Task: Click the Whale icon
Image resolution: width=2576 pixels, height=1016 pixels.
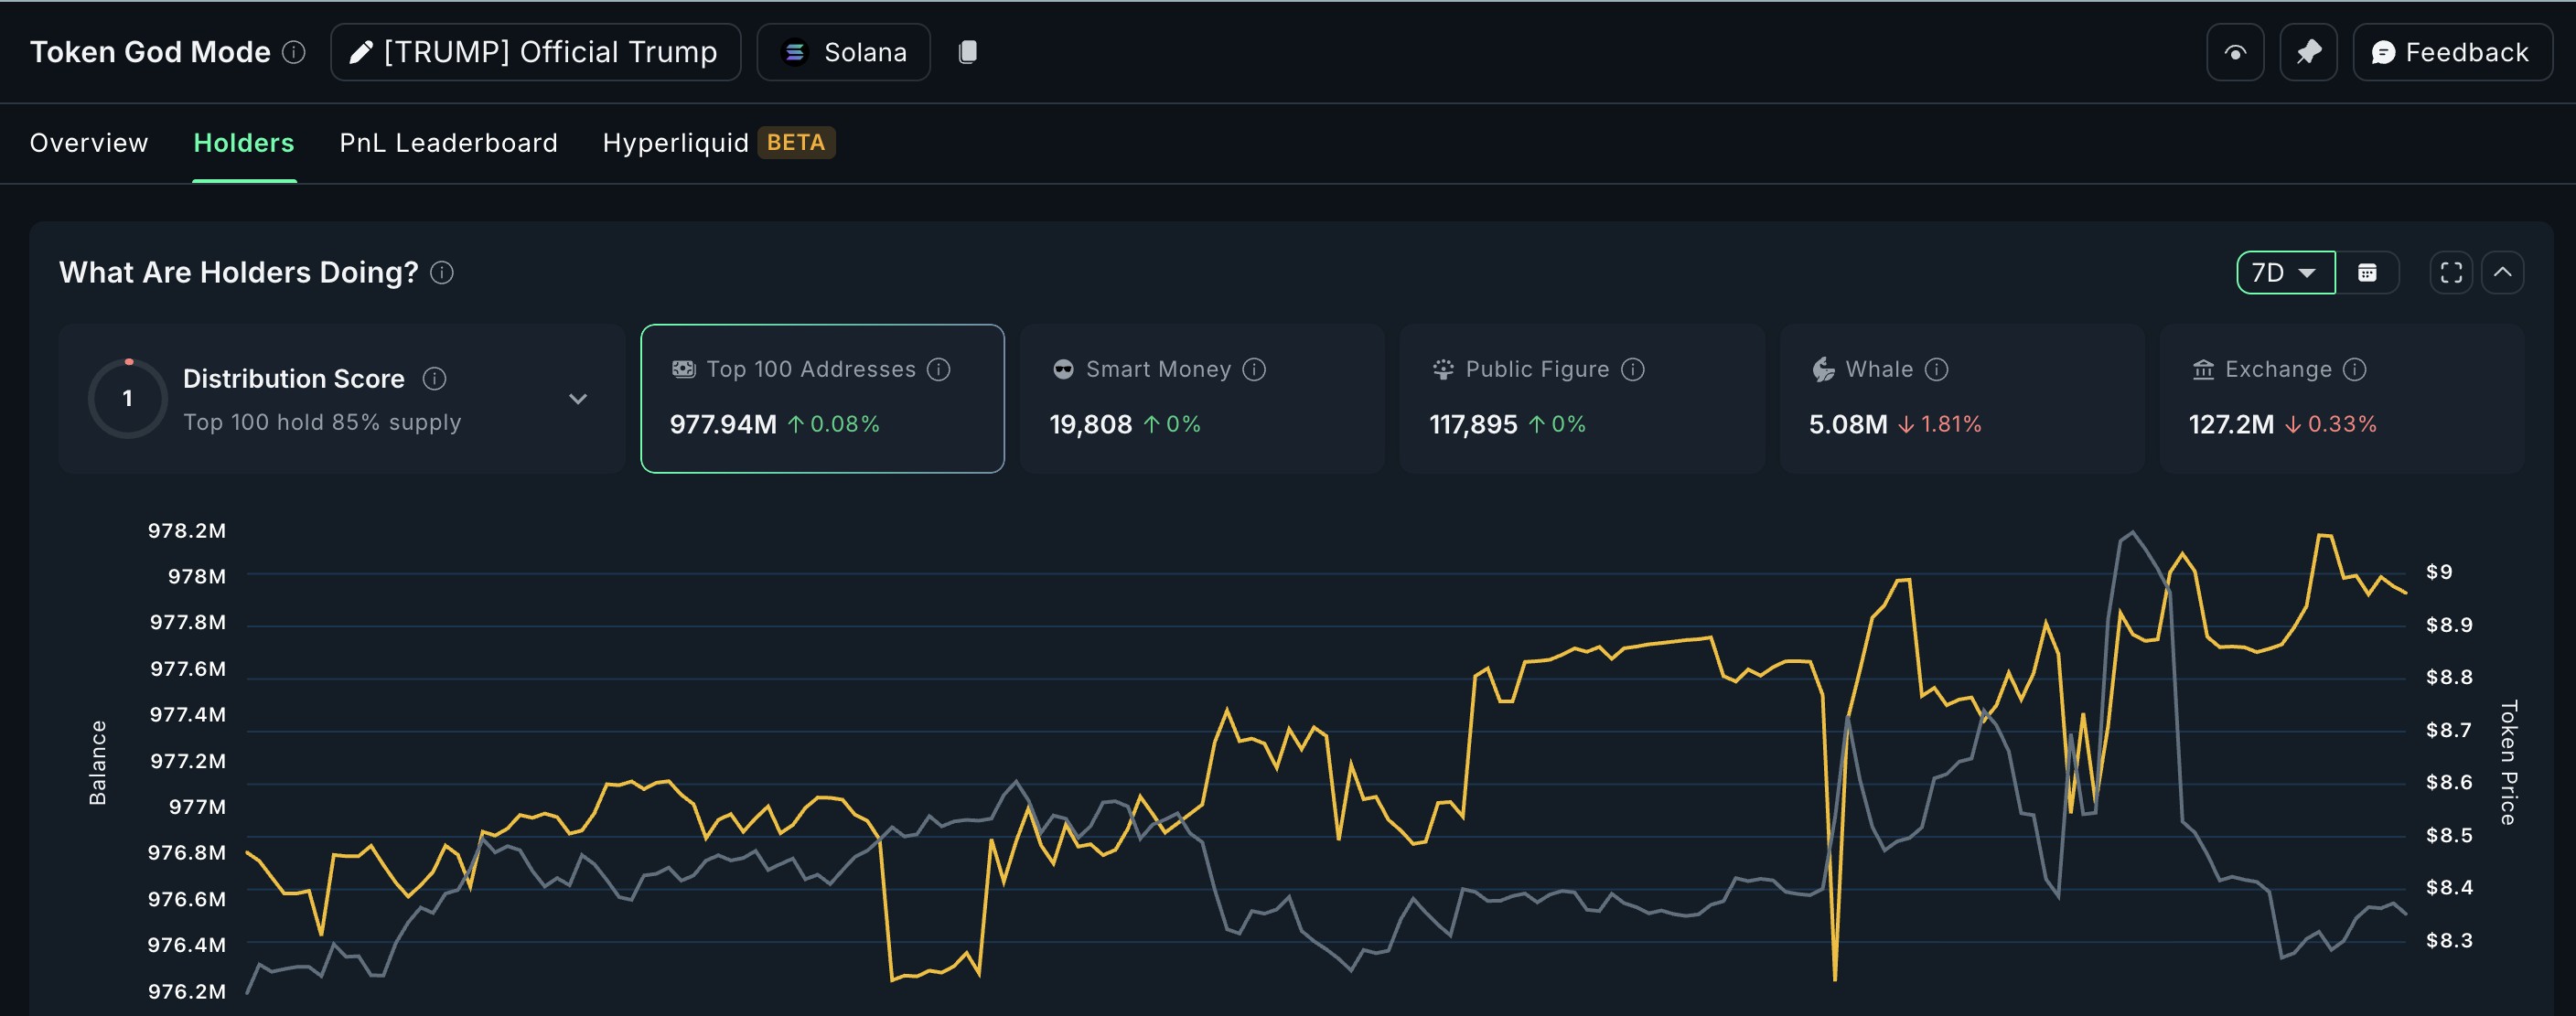Action: coord(1823,370)
